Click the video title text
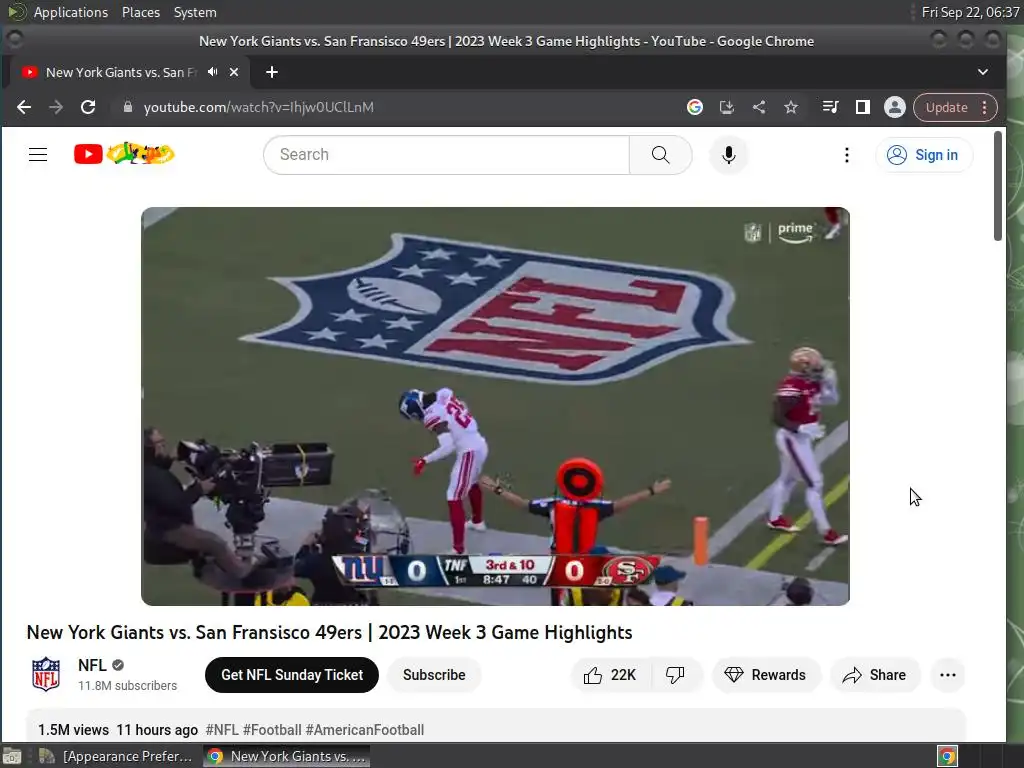 pyautogui.click(x=329, y=632)
